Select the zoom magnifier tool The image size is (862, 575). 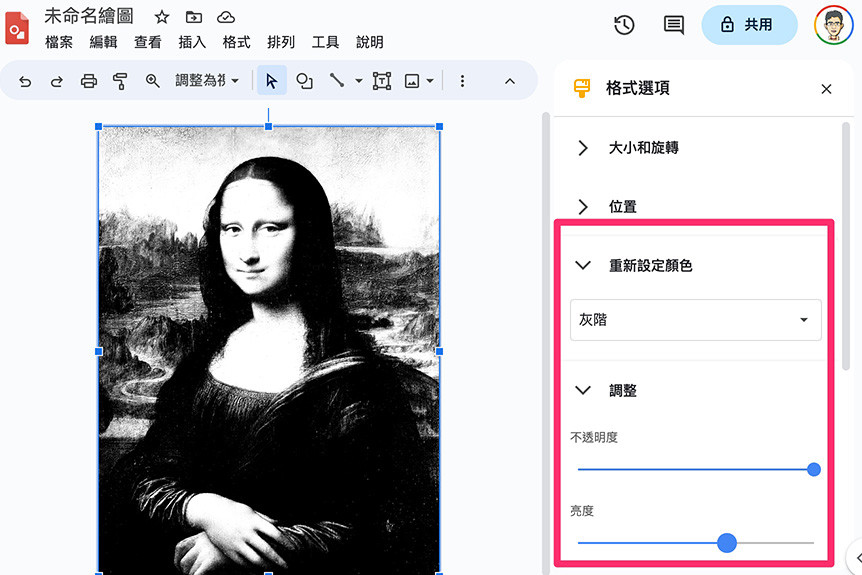coord(152,81)
